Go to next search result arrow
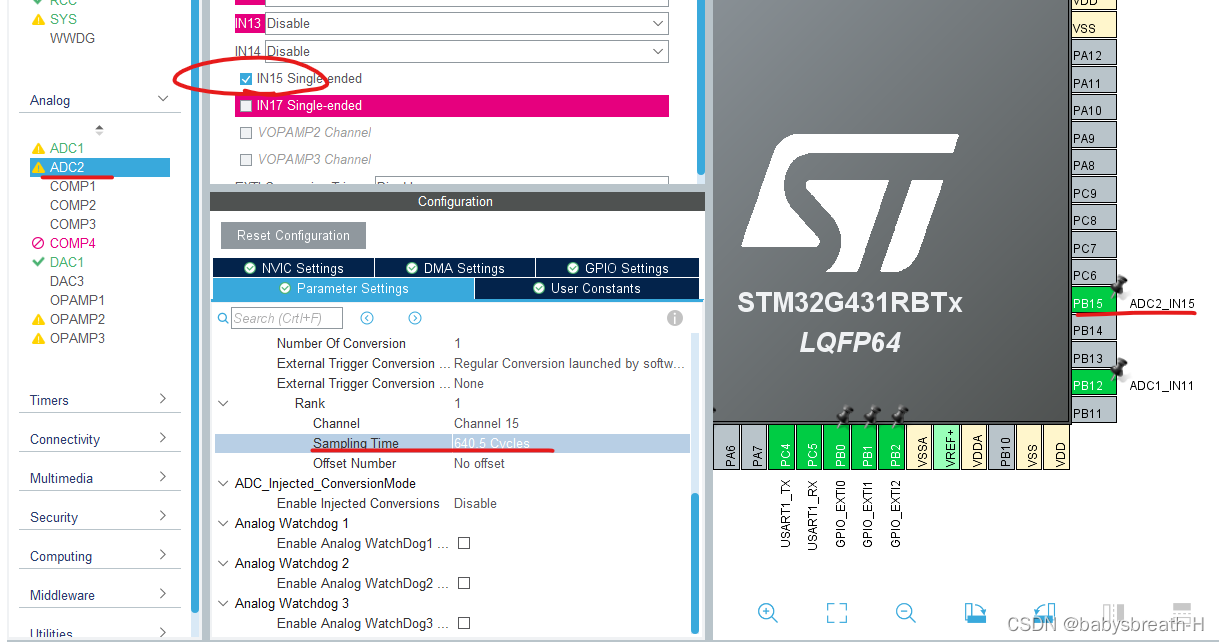 coord(415,318)
